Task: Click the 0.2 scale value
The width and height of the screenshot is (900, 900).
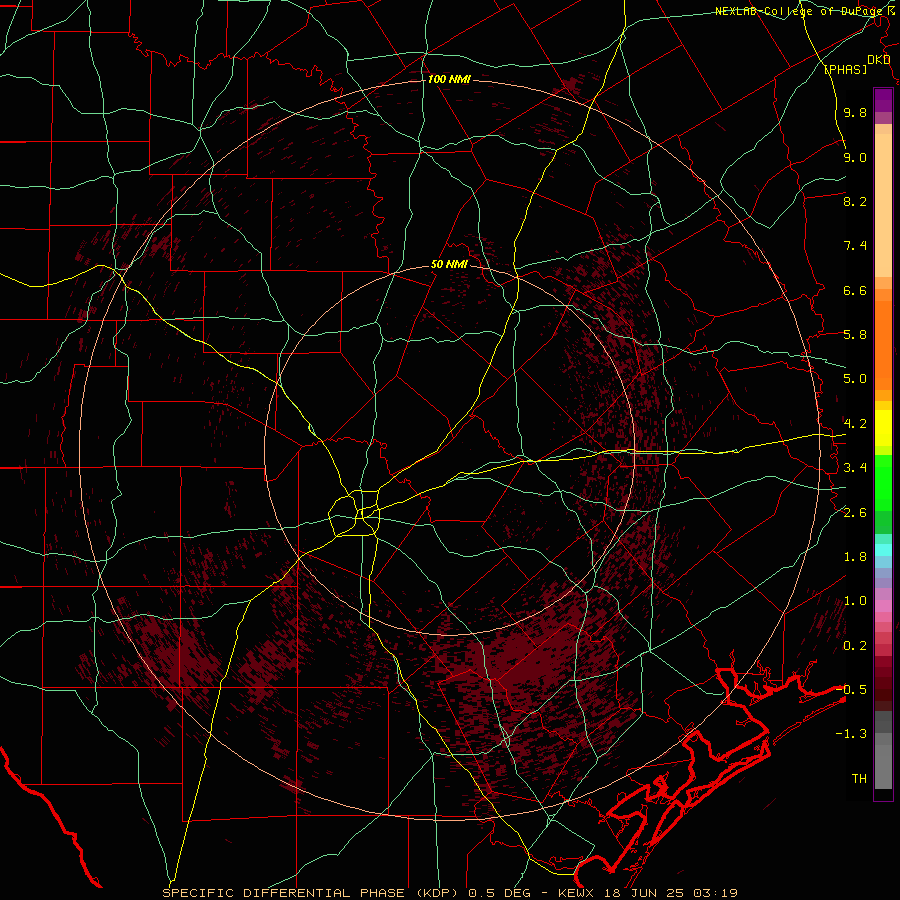Action: [x=855, y=646]
